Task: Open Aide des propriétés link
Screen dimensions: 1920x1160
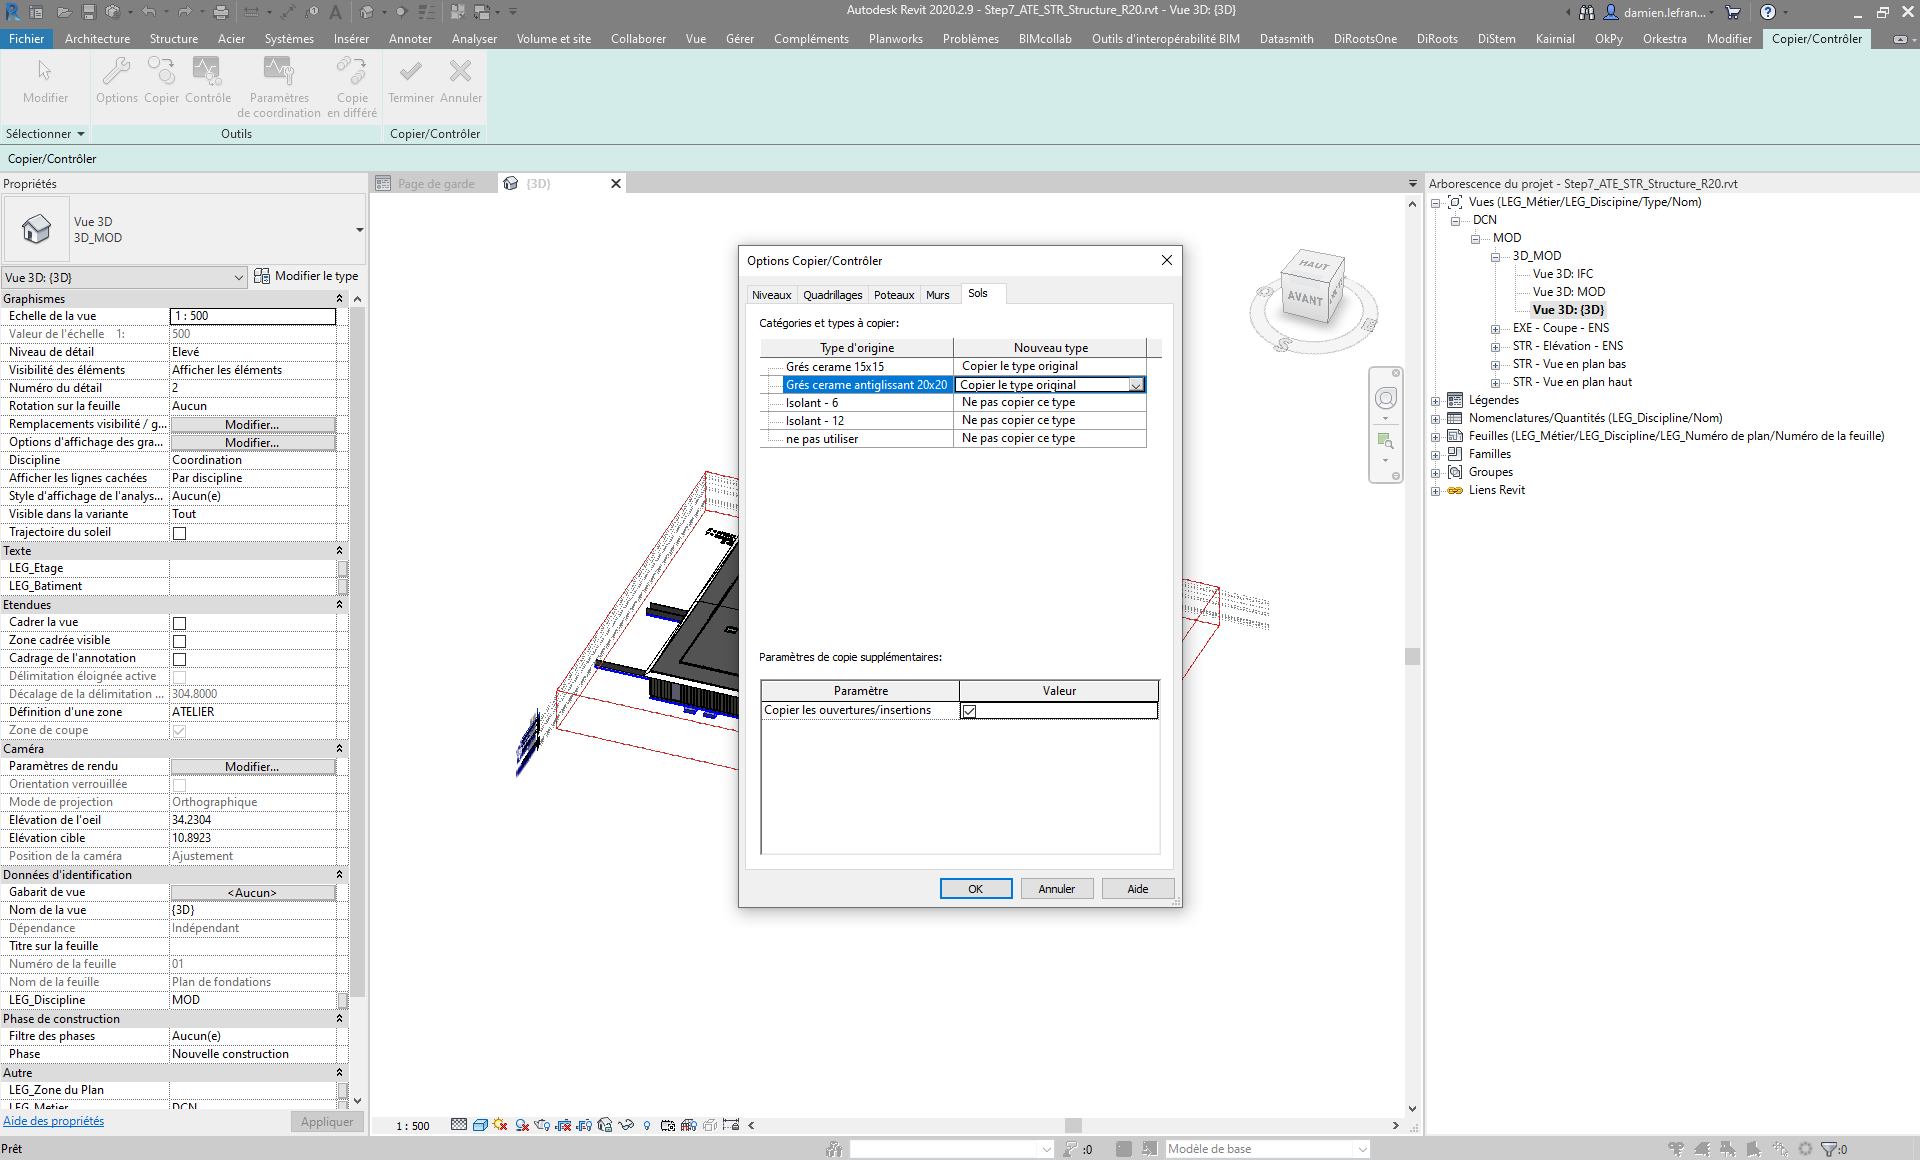Action: point(53,1121)
